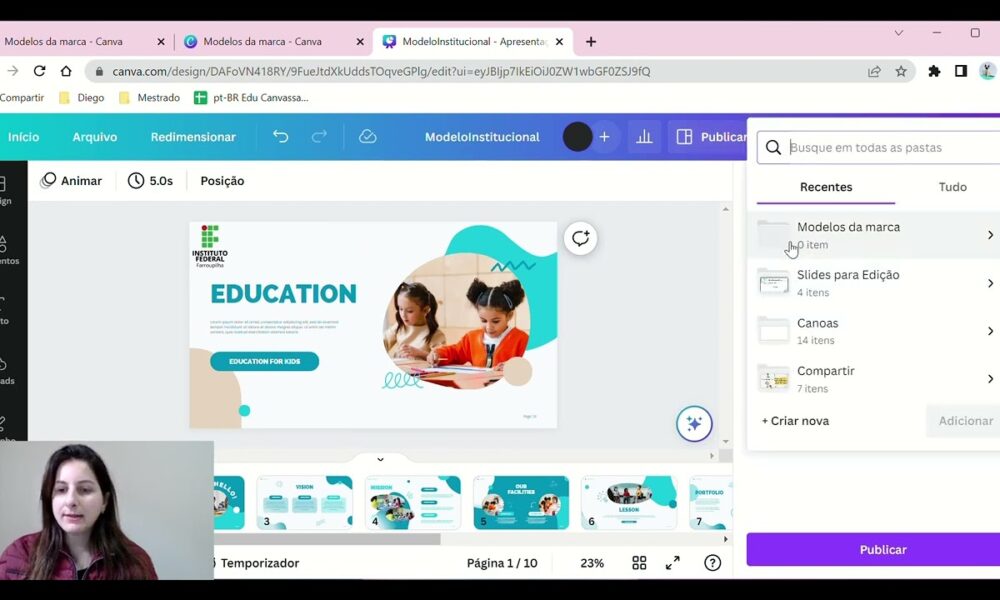Click Criar nova folder link
Viewport: 1000px width, 600px height.
795,421
